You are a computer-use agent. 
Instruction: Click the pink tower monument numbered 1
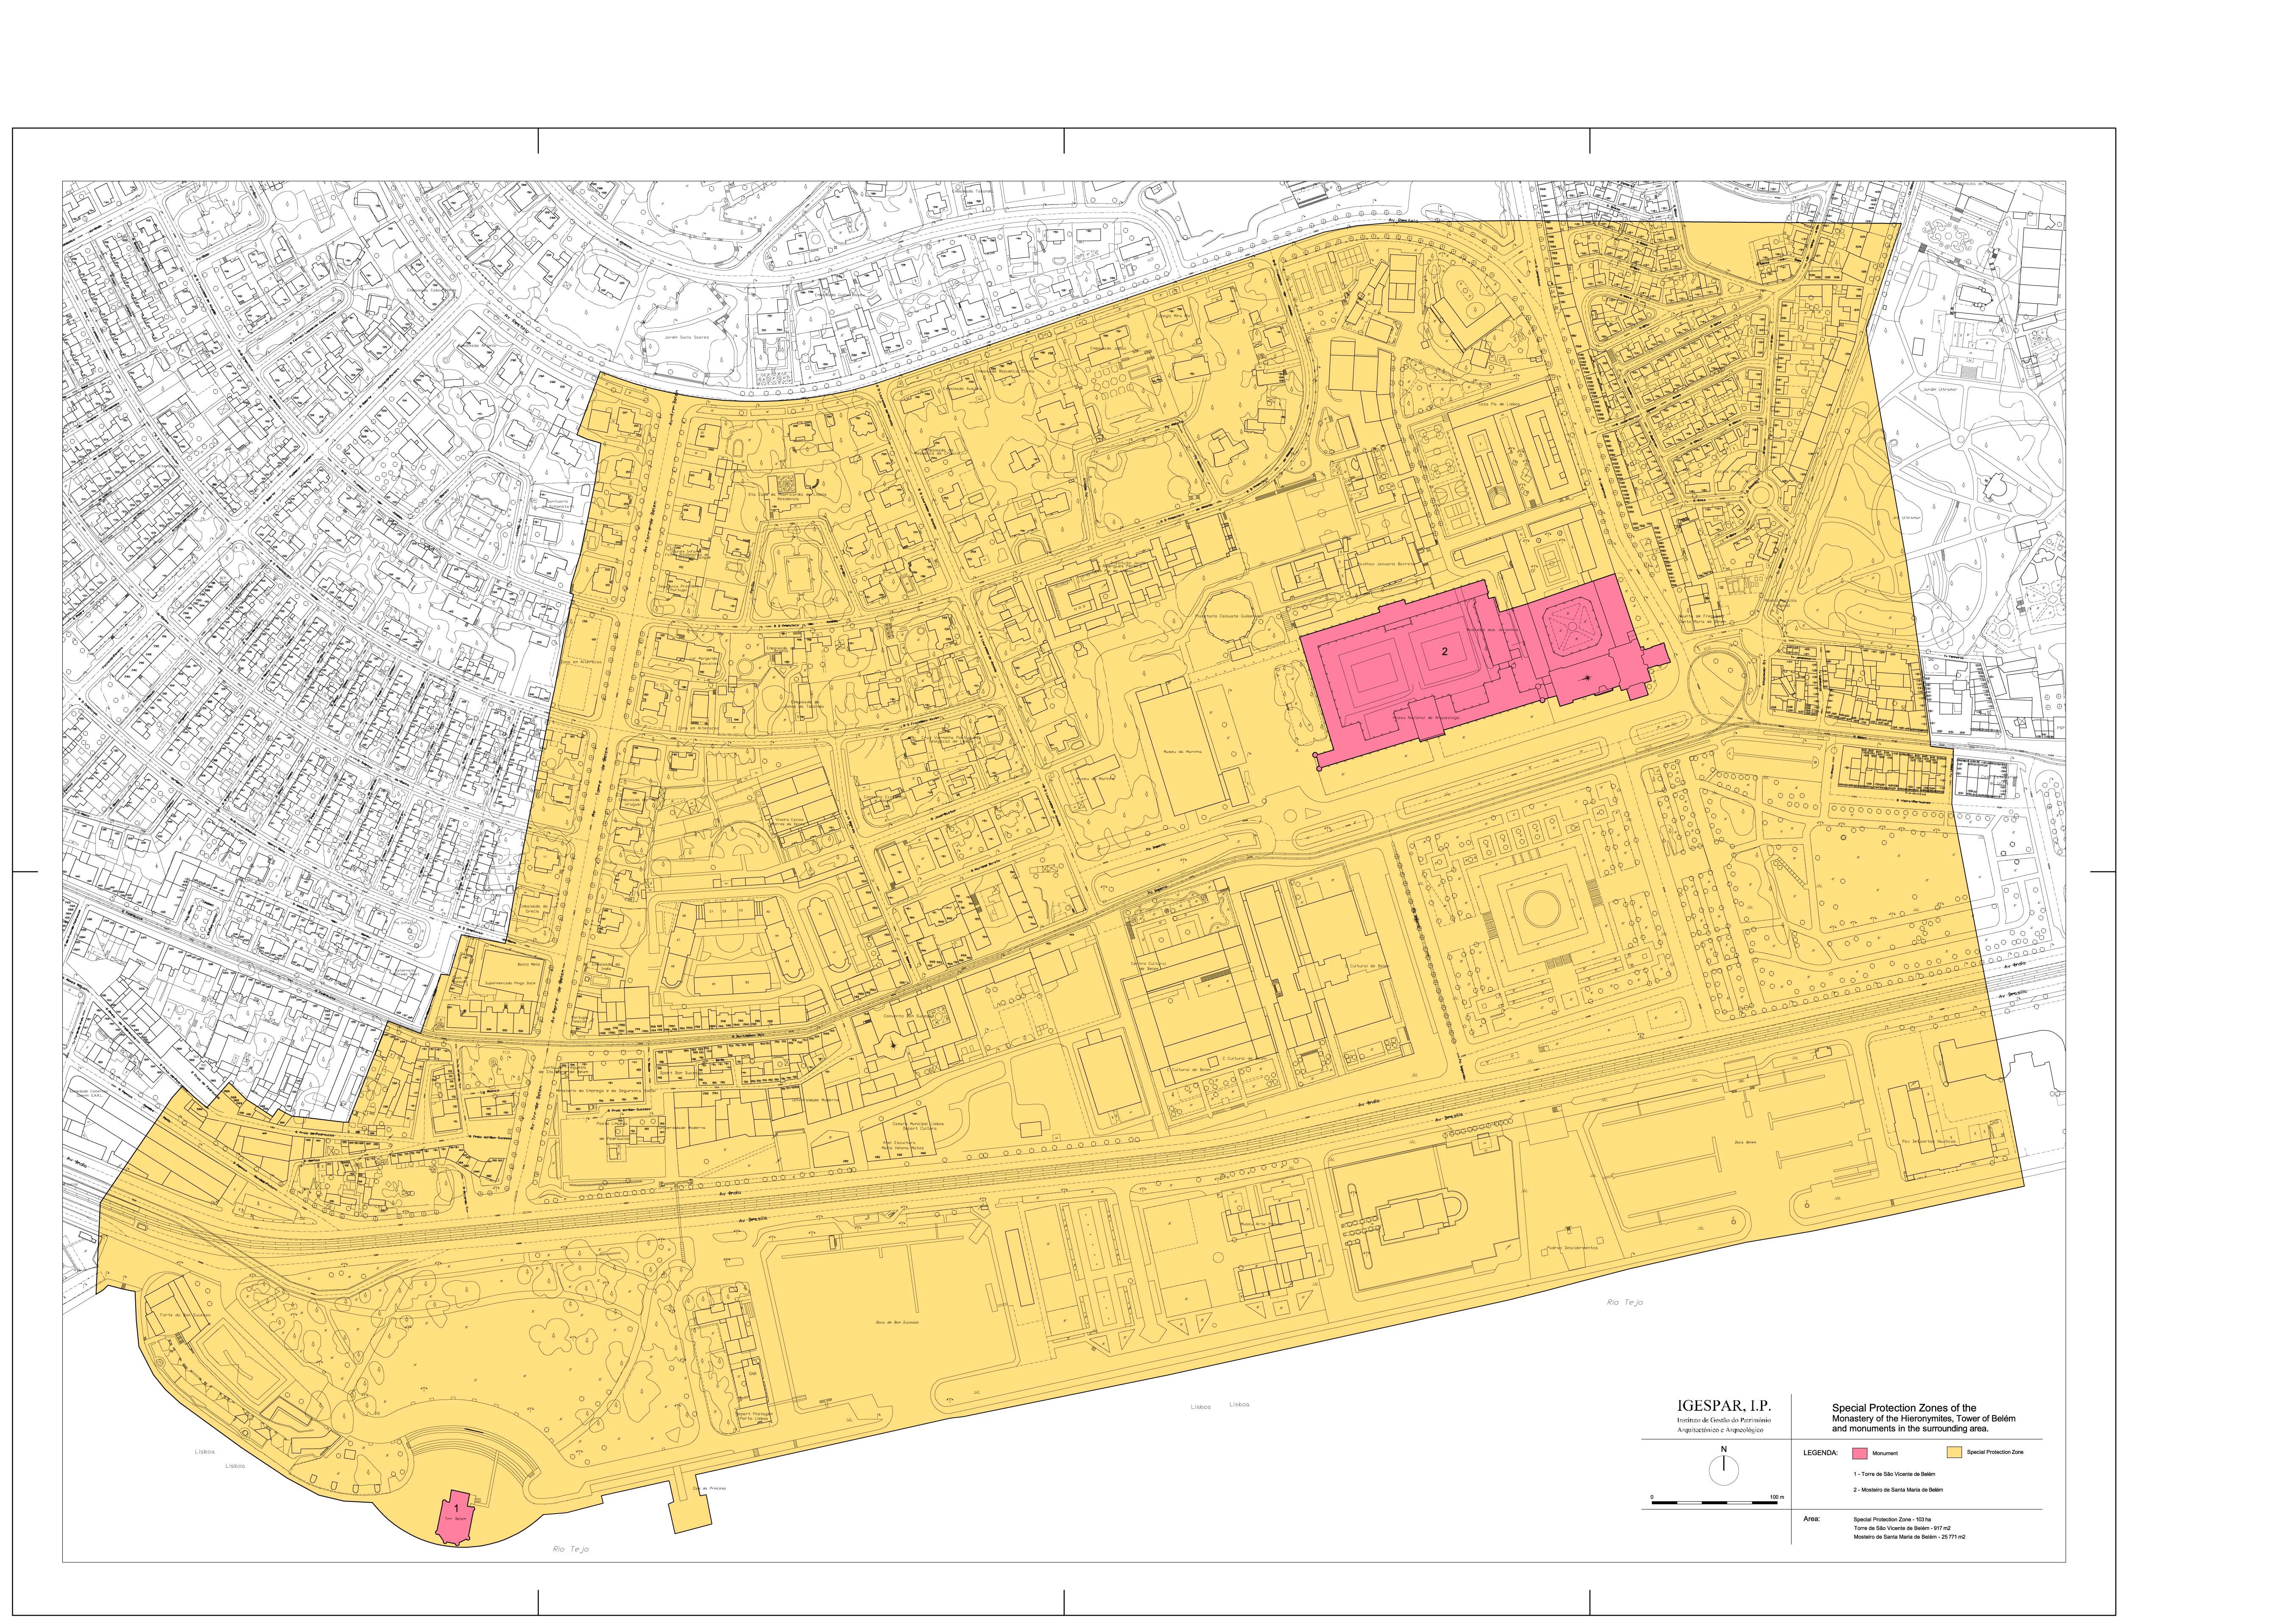(455, 1518)
